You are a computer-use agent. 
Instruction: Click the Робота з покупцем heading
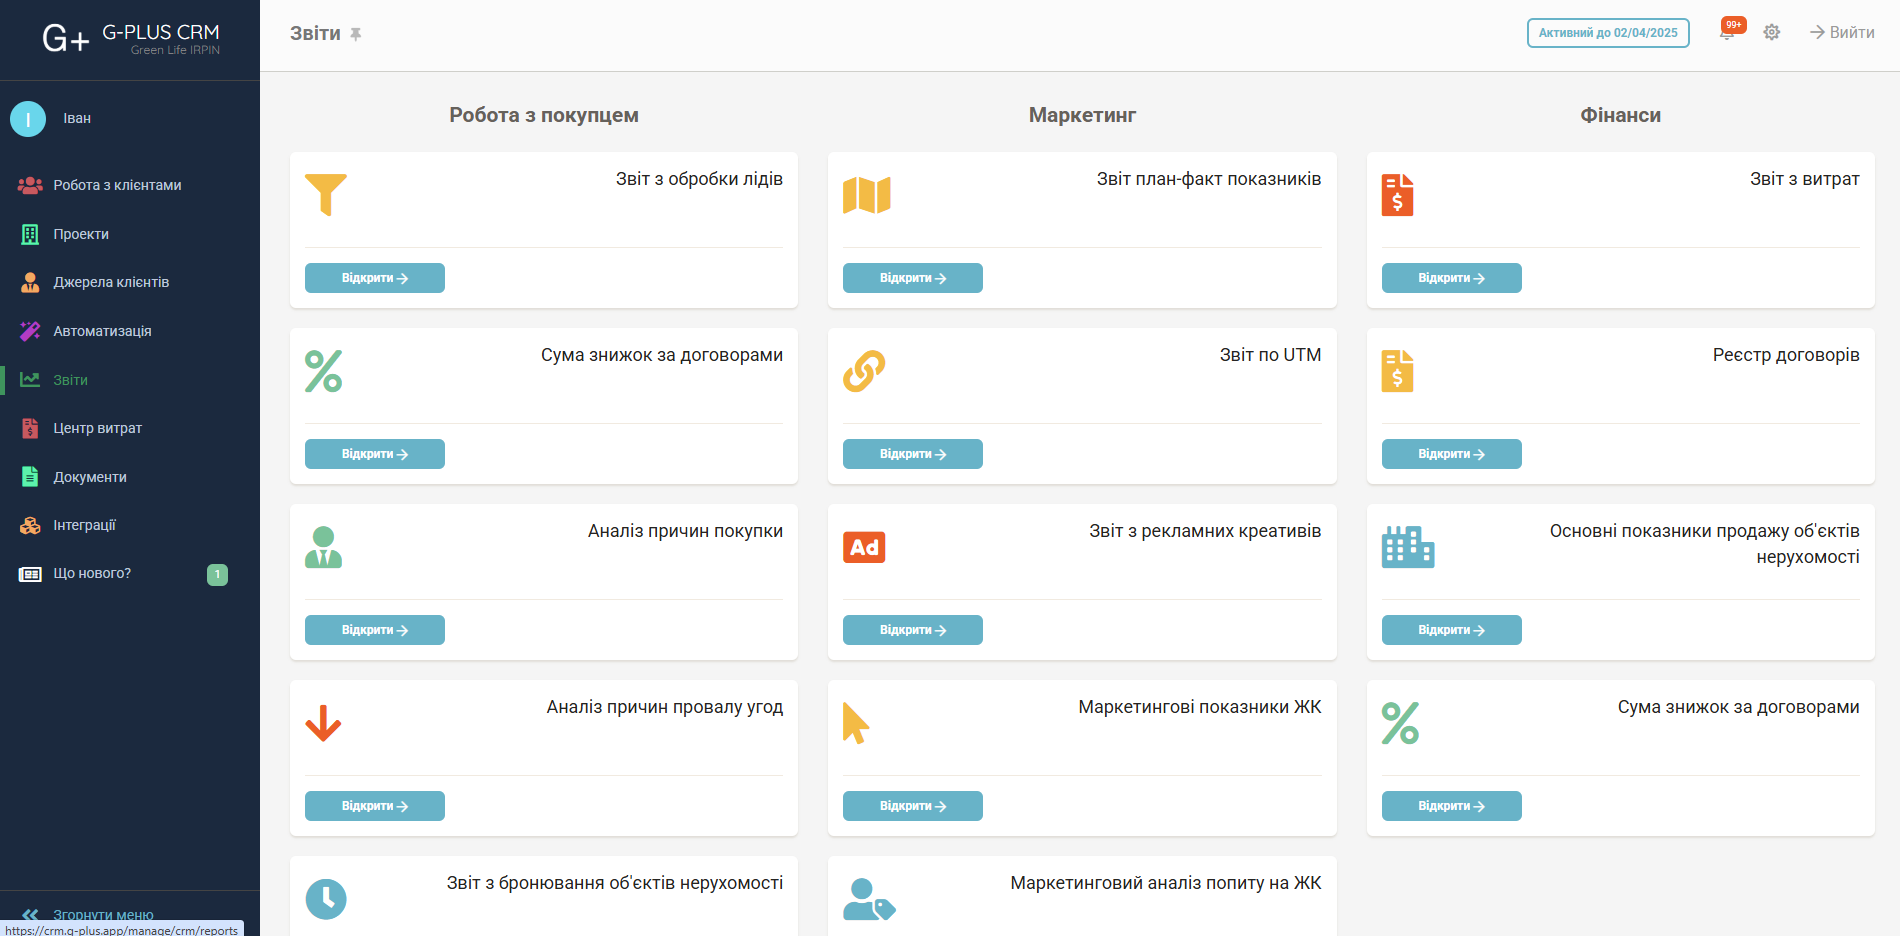(544, 115)
